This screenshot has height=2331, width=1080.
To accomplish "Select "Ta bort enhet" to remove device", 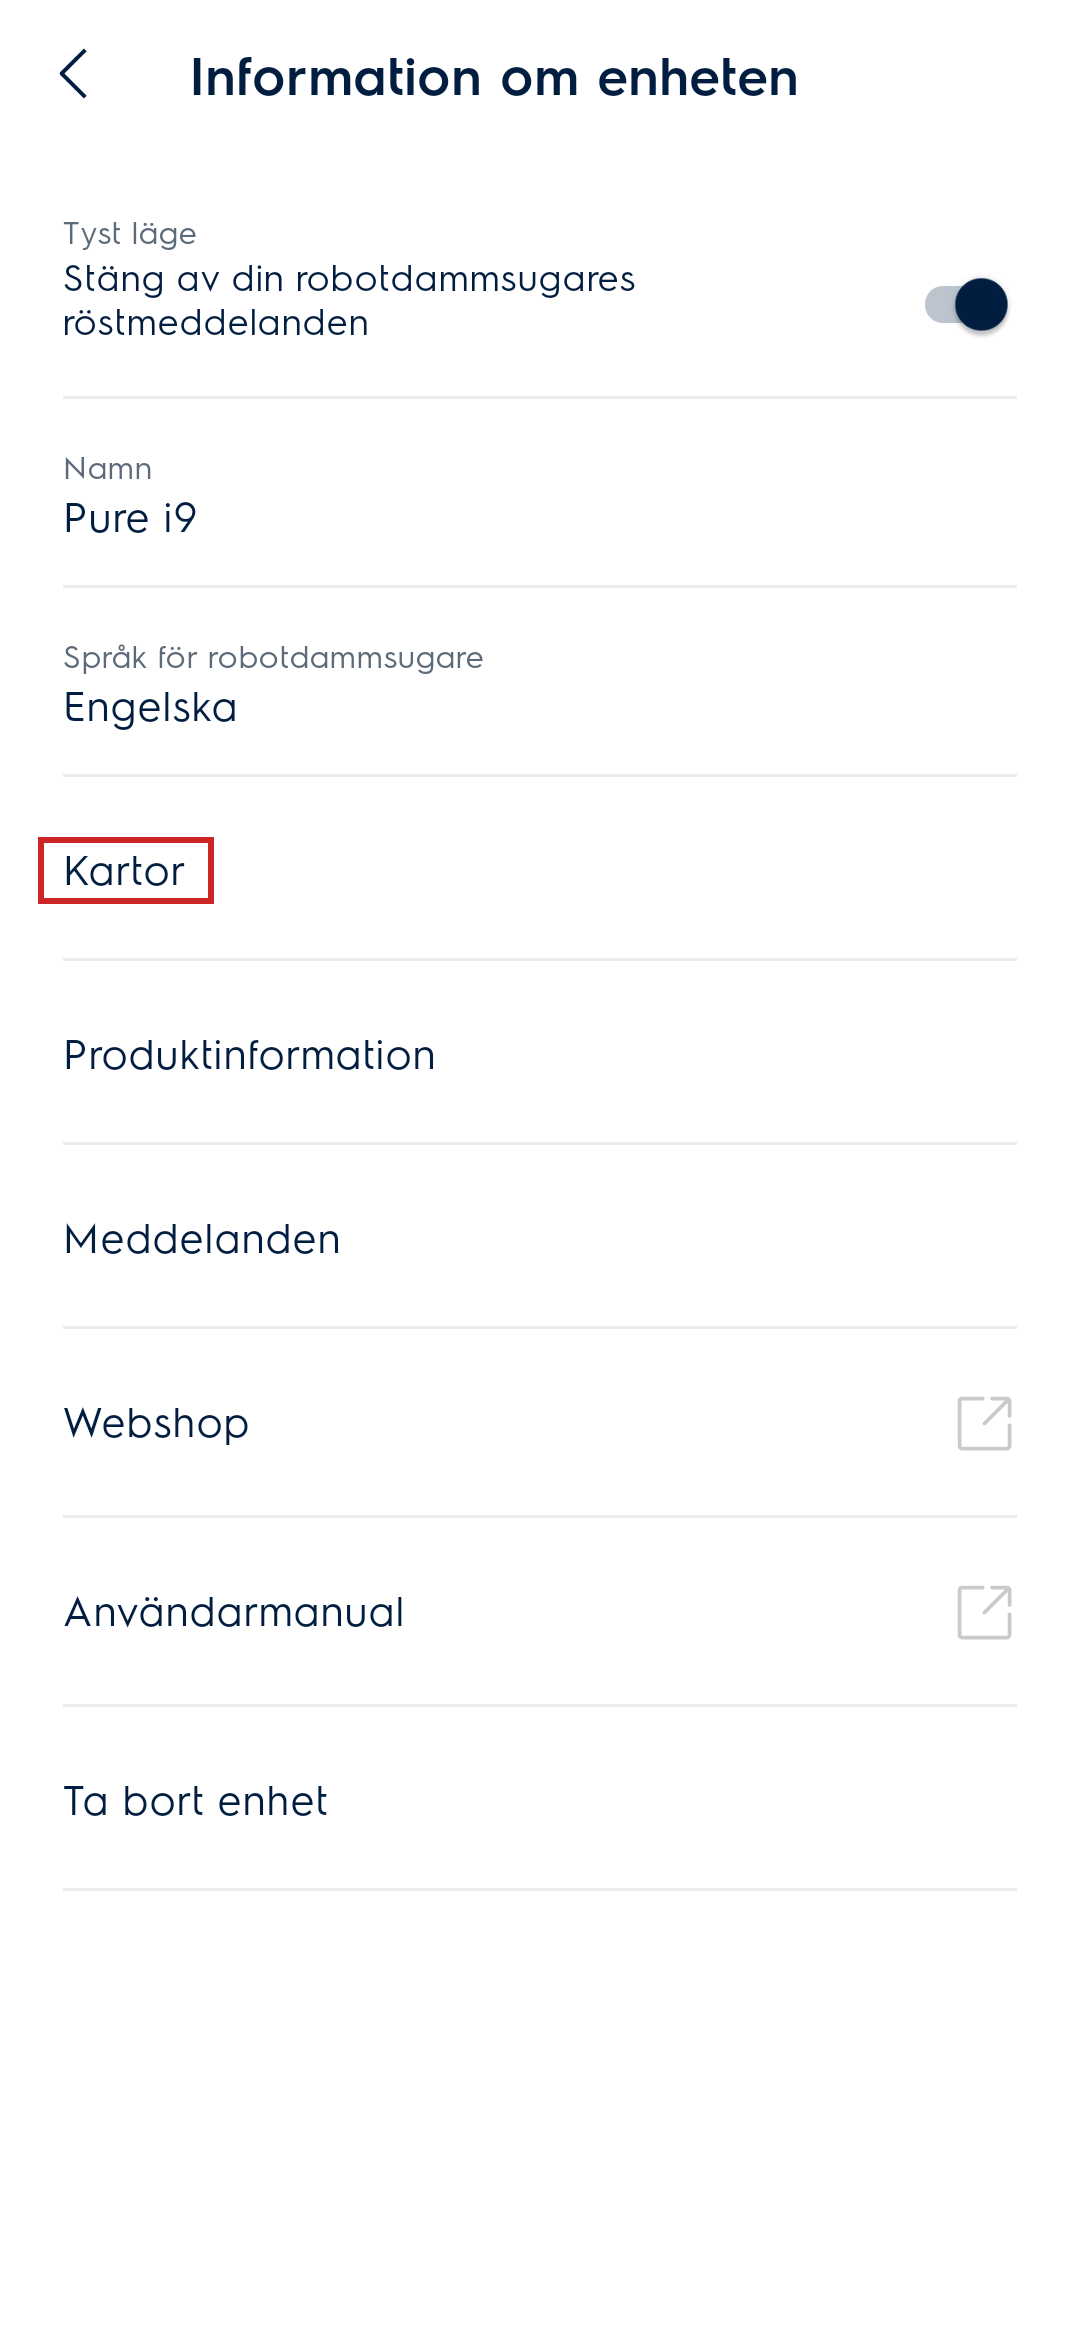I will 196,1802.
